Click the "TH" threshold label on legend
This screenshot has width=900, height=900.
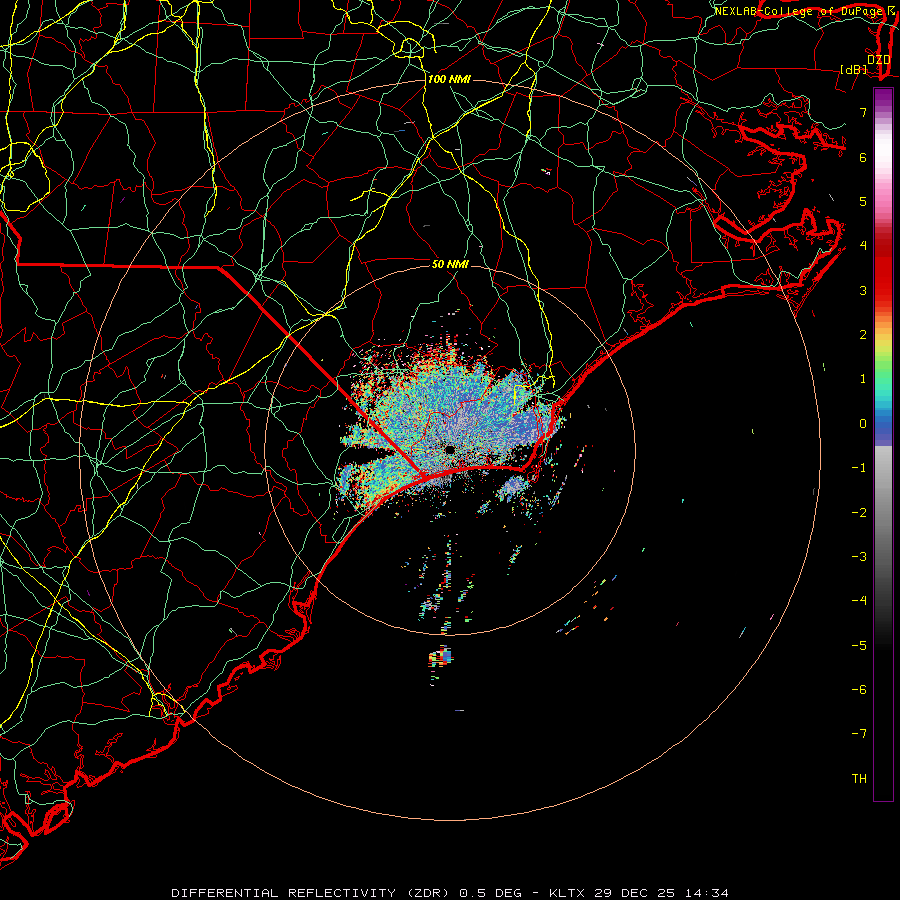point(859,779)
